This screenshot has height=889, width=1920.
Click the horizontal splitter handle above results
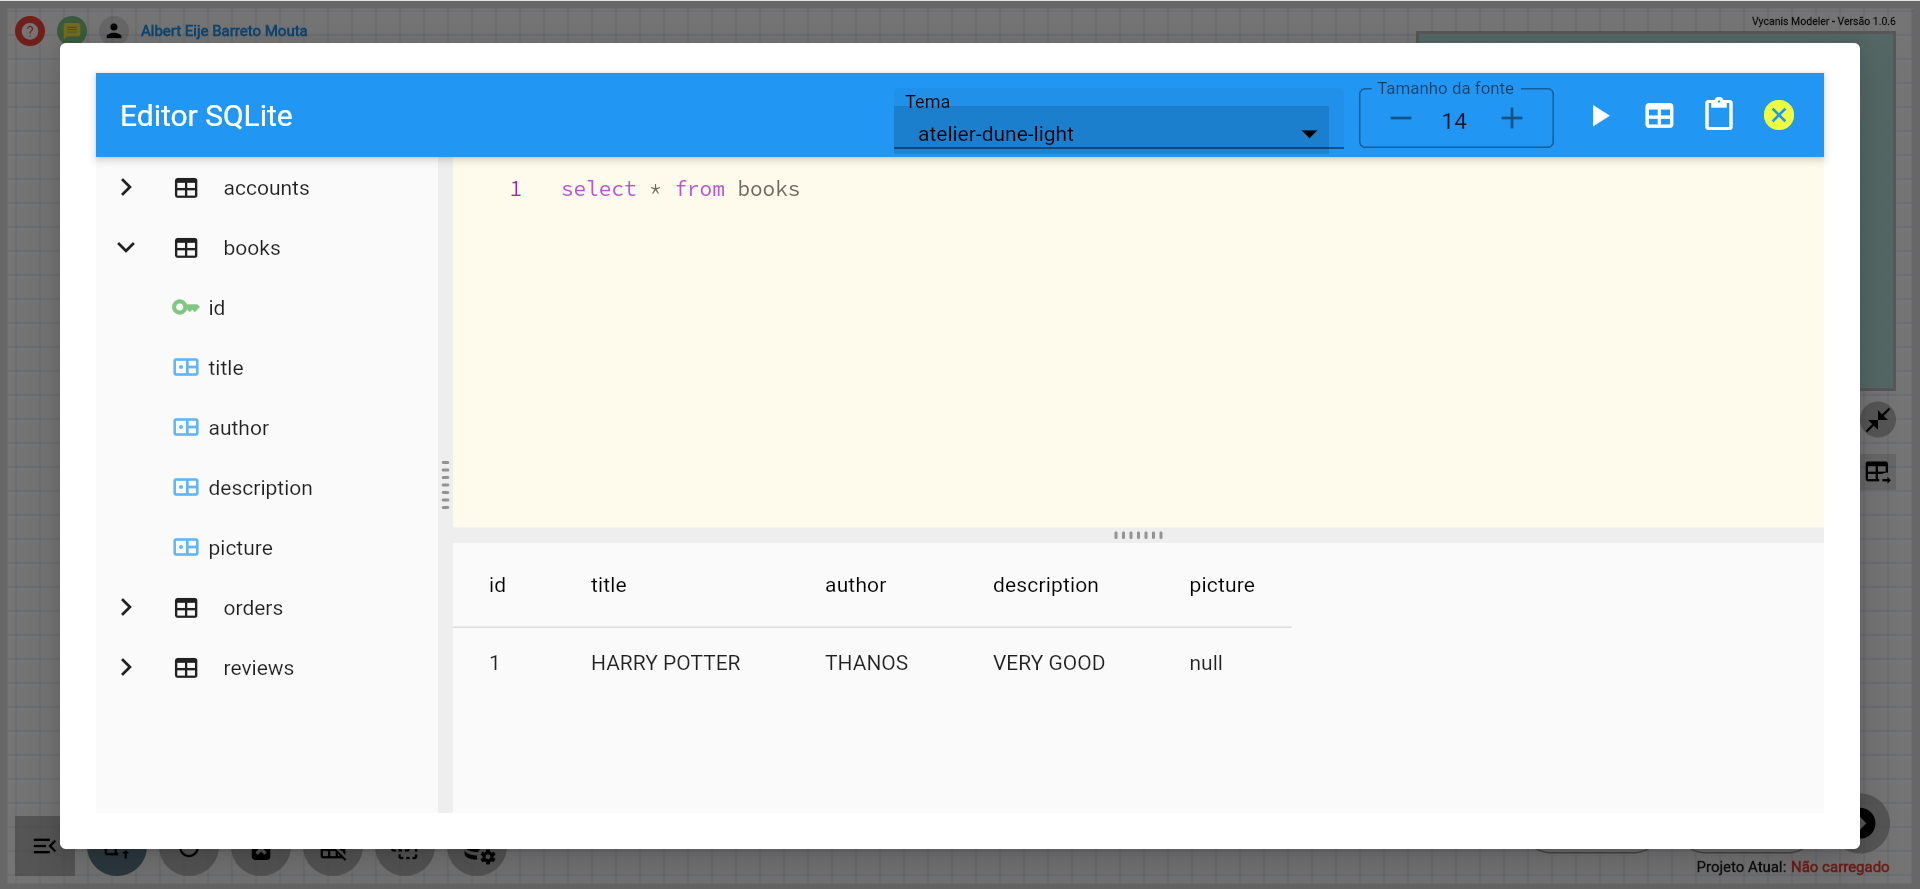tap(1138, 535)
